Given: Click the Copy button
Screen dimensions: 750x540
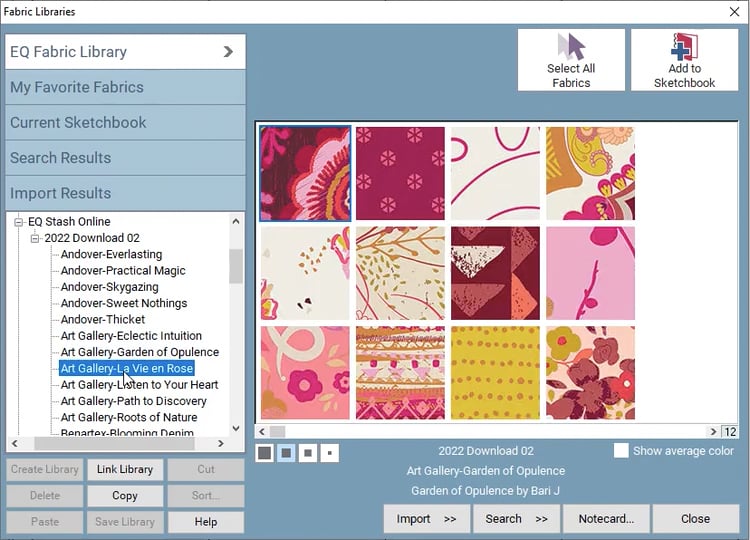Looking at the screenshot, I should [x=125, y=496].
